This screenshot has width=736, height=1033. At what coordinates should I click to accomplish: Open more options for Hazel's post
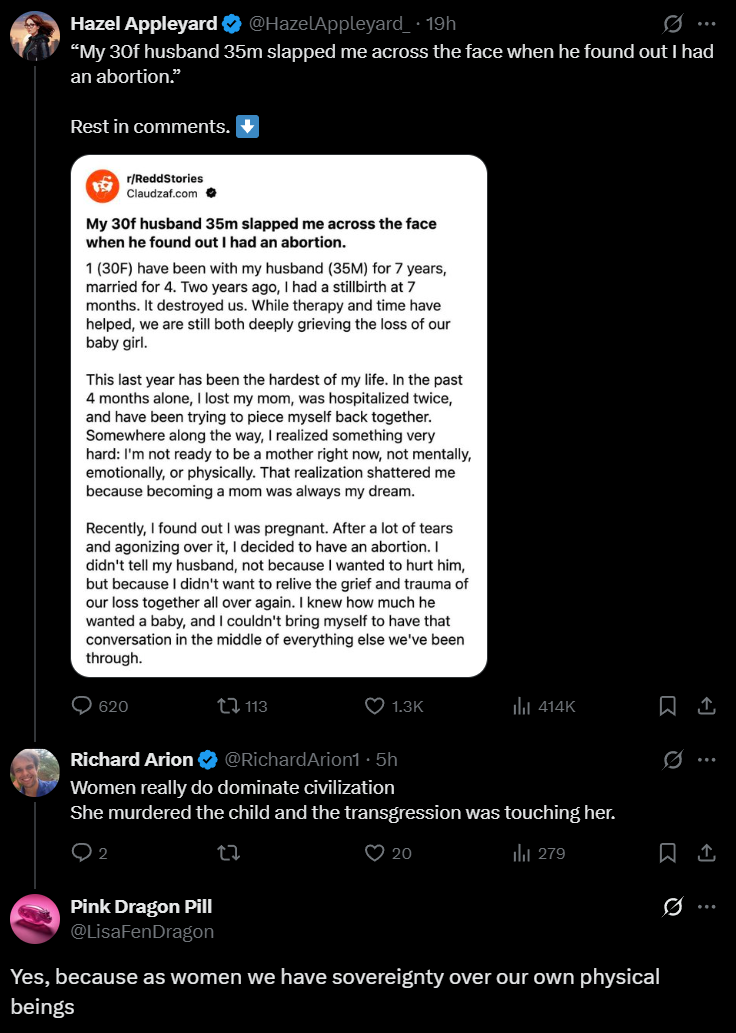pos(707,22)
